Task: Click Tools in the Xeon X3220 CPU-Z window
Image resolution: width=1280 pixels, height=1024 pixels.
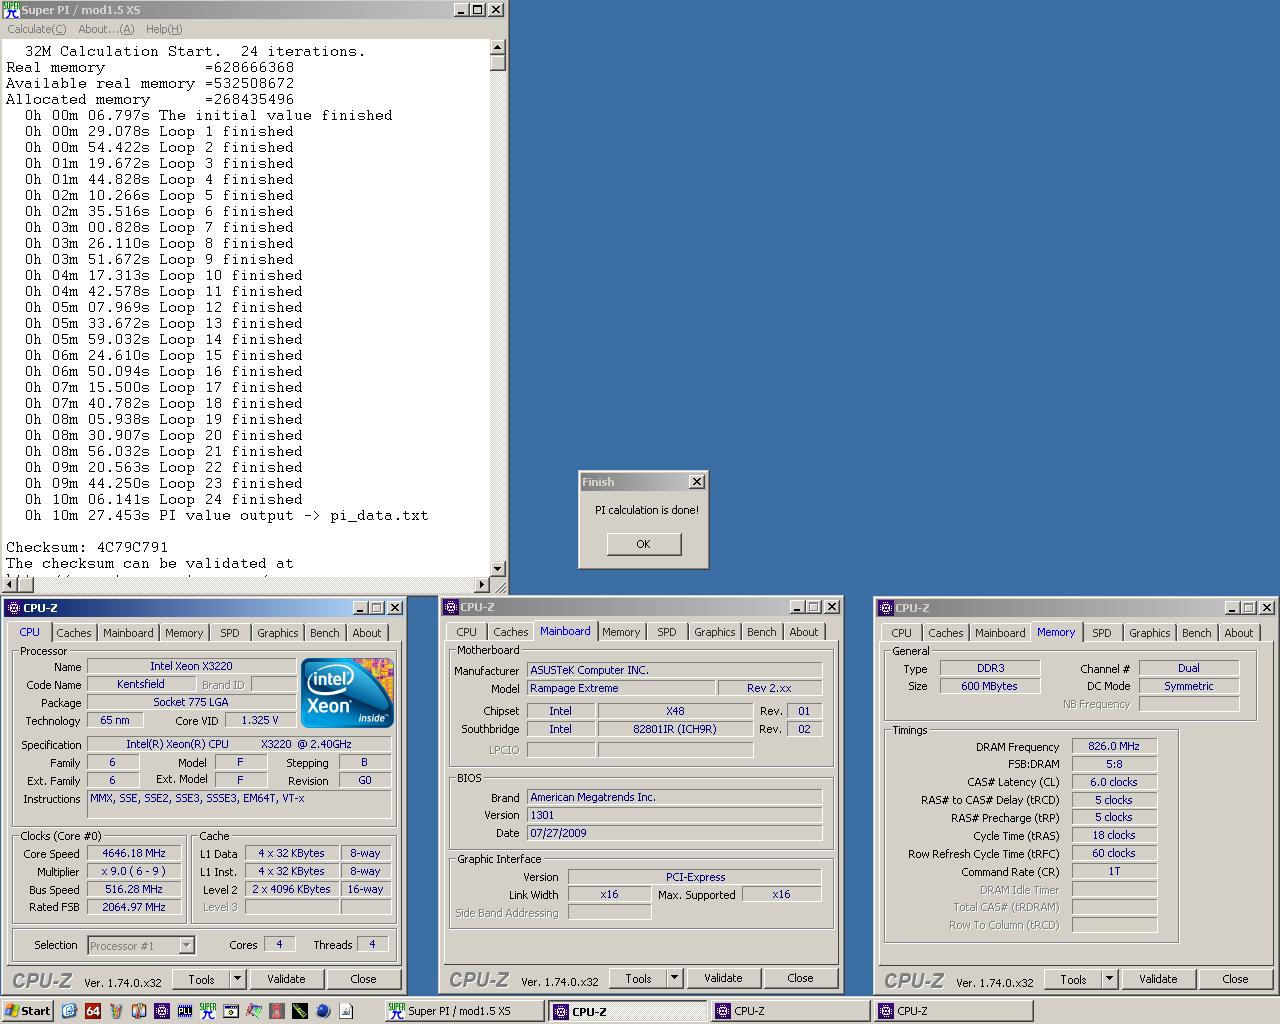Action: click(201, 979)
